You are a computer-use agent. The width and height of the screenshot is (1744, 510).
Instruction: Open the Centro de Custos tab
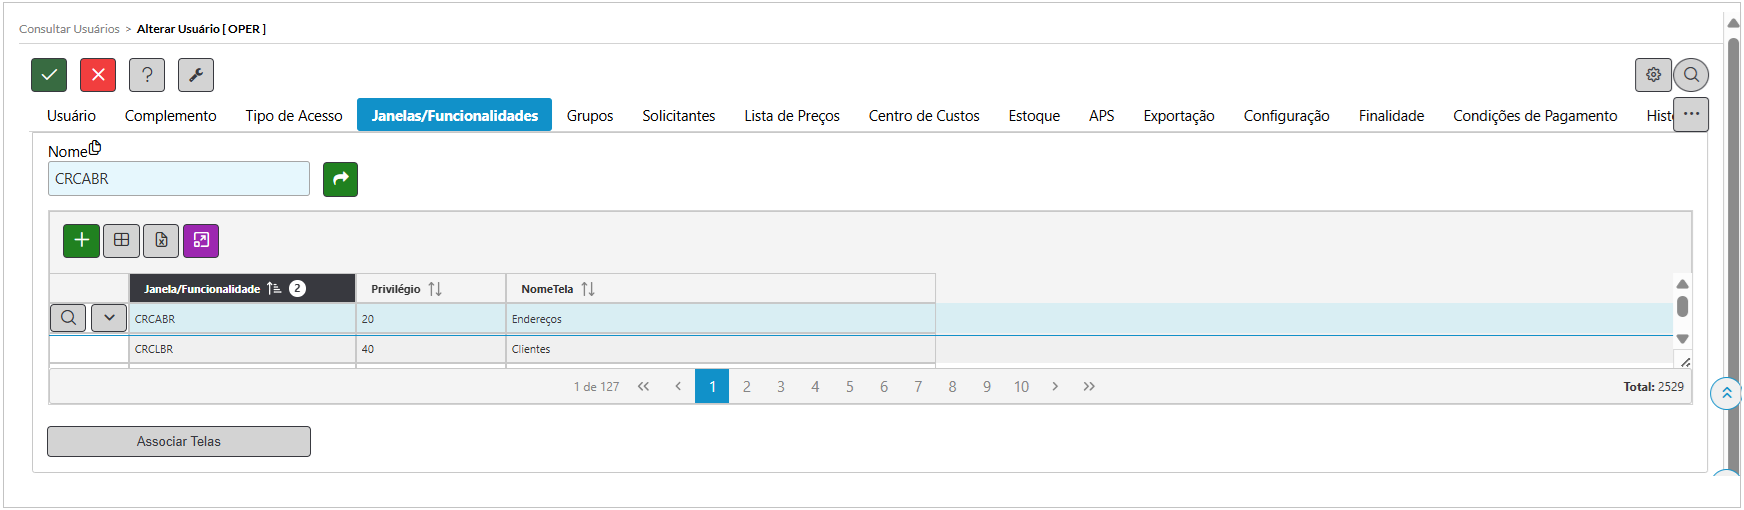(x=924, y=116)
